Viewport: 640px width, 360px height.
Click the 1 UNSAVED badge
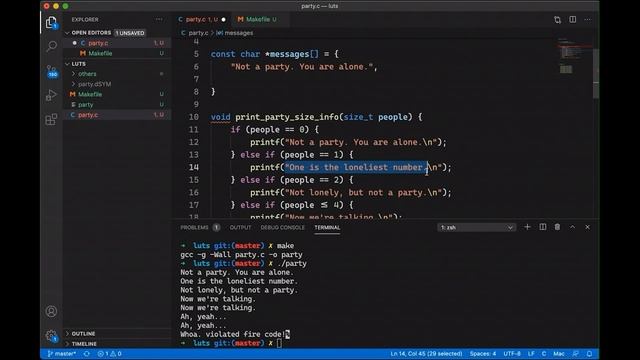pyautogui.click(x=129, y=33)
